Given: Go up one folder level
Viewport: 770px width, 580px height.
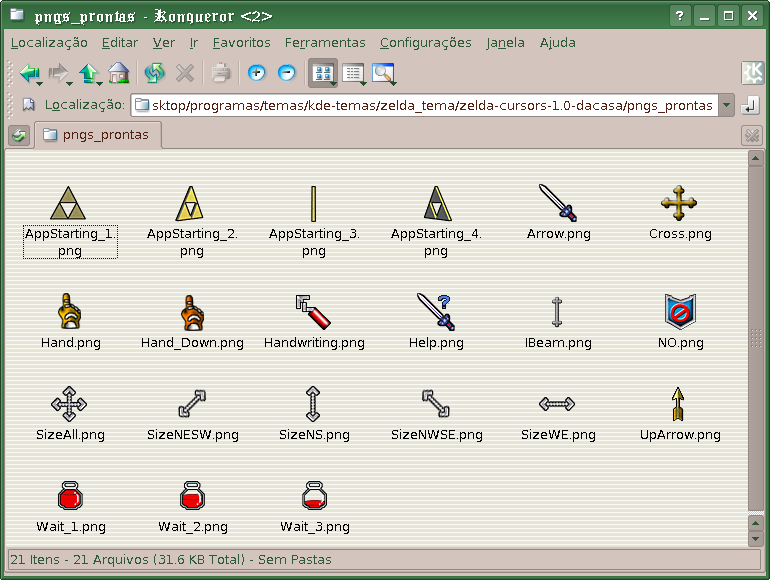Looking at the screenshot, I should (88, 73).
